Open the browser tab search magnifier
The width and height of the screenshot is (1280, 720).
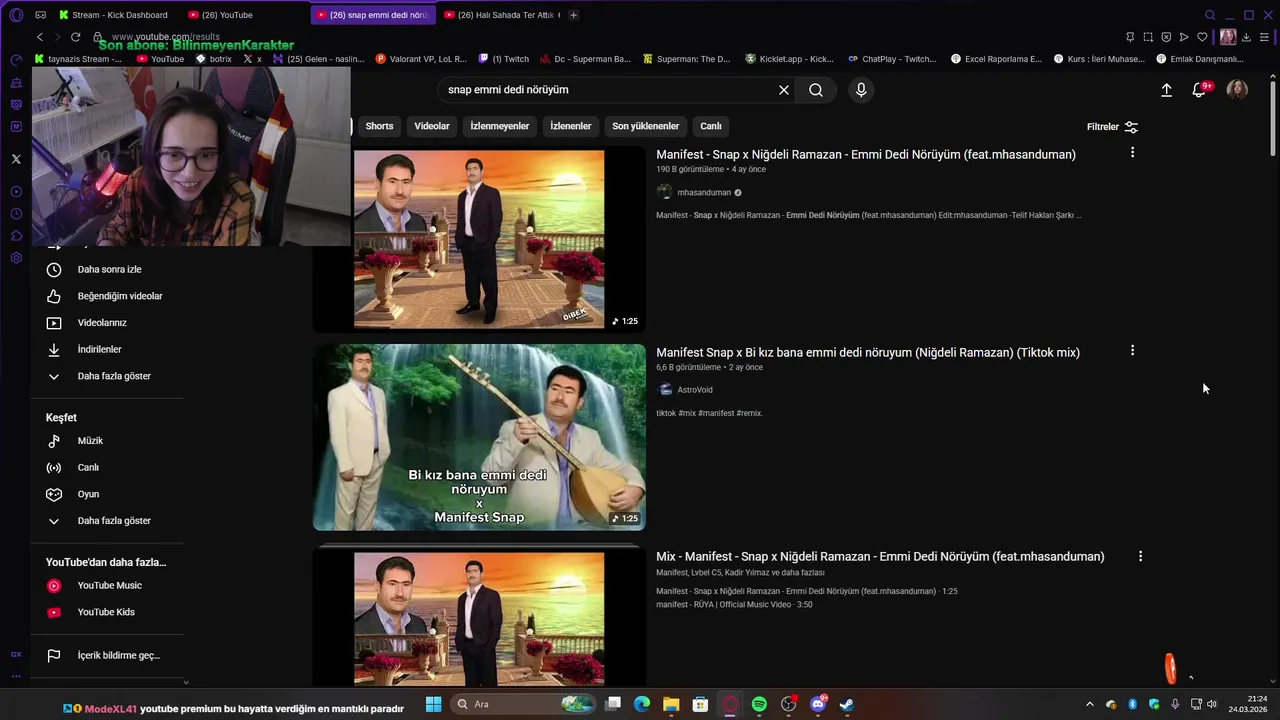pyautogui.click(x=1210, y=15)
